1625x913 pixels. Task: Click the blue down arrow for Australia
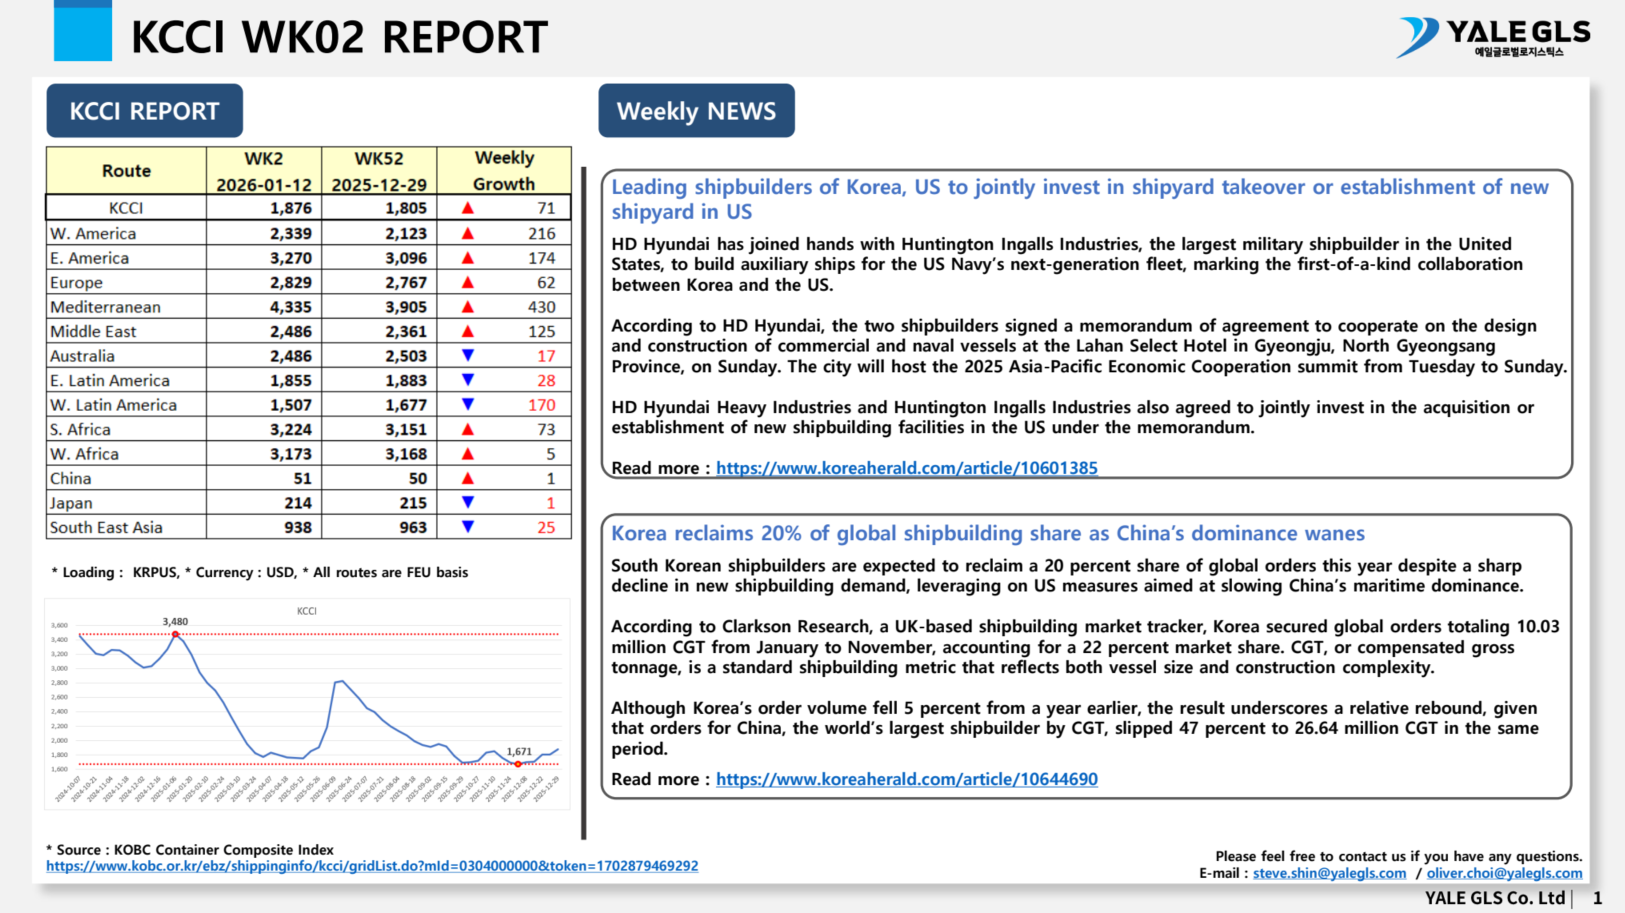(x=467, y=356)
